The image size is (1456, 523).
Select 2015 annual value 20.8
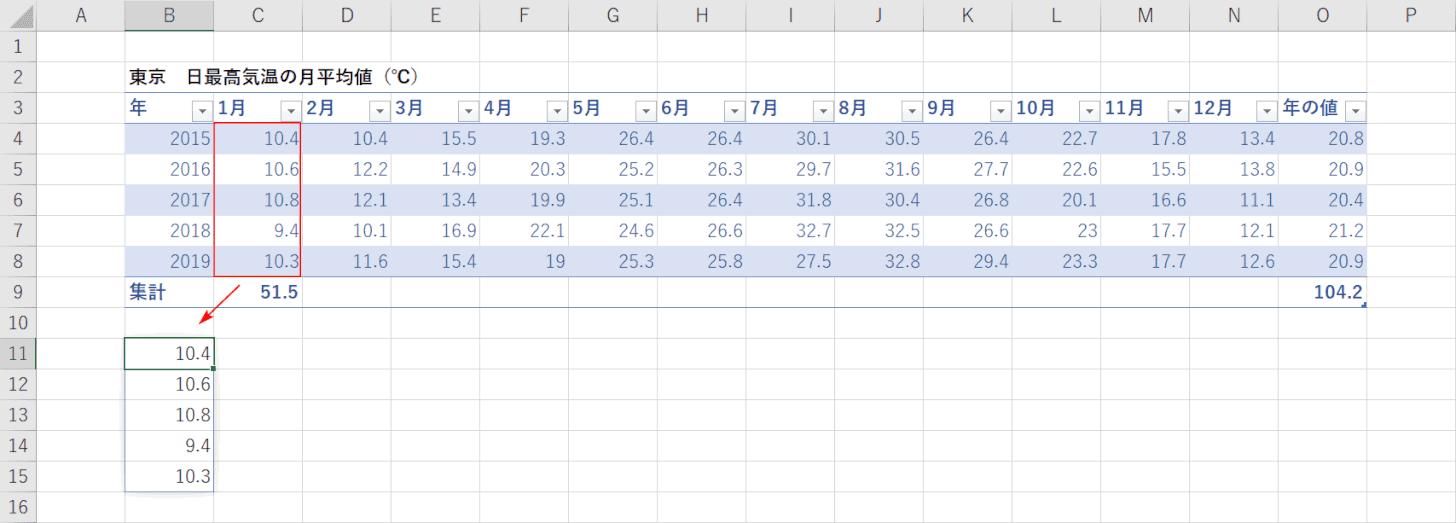[x=1322, y=138]
